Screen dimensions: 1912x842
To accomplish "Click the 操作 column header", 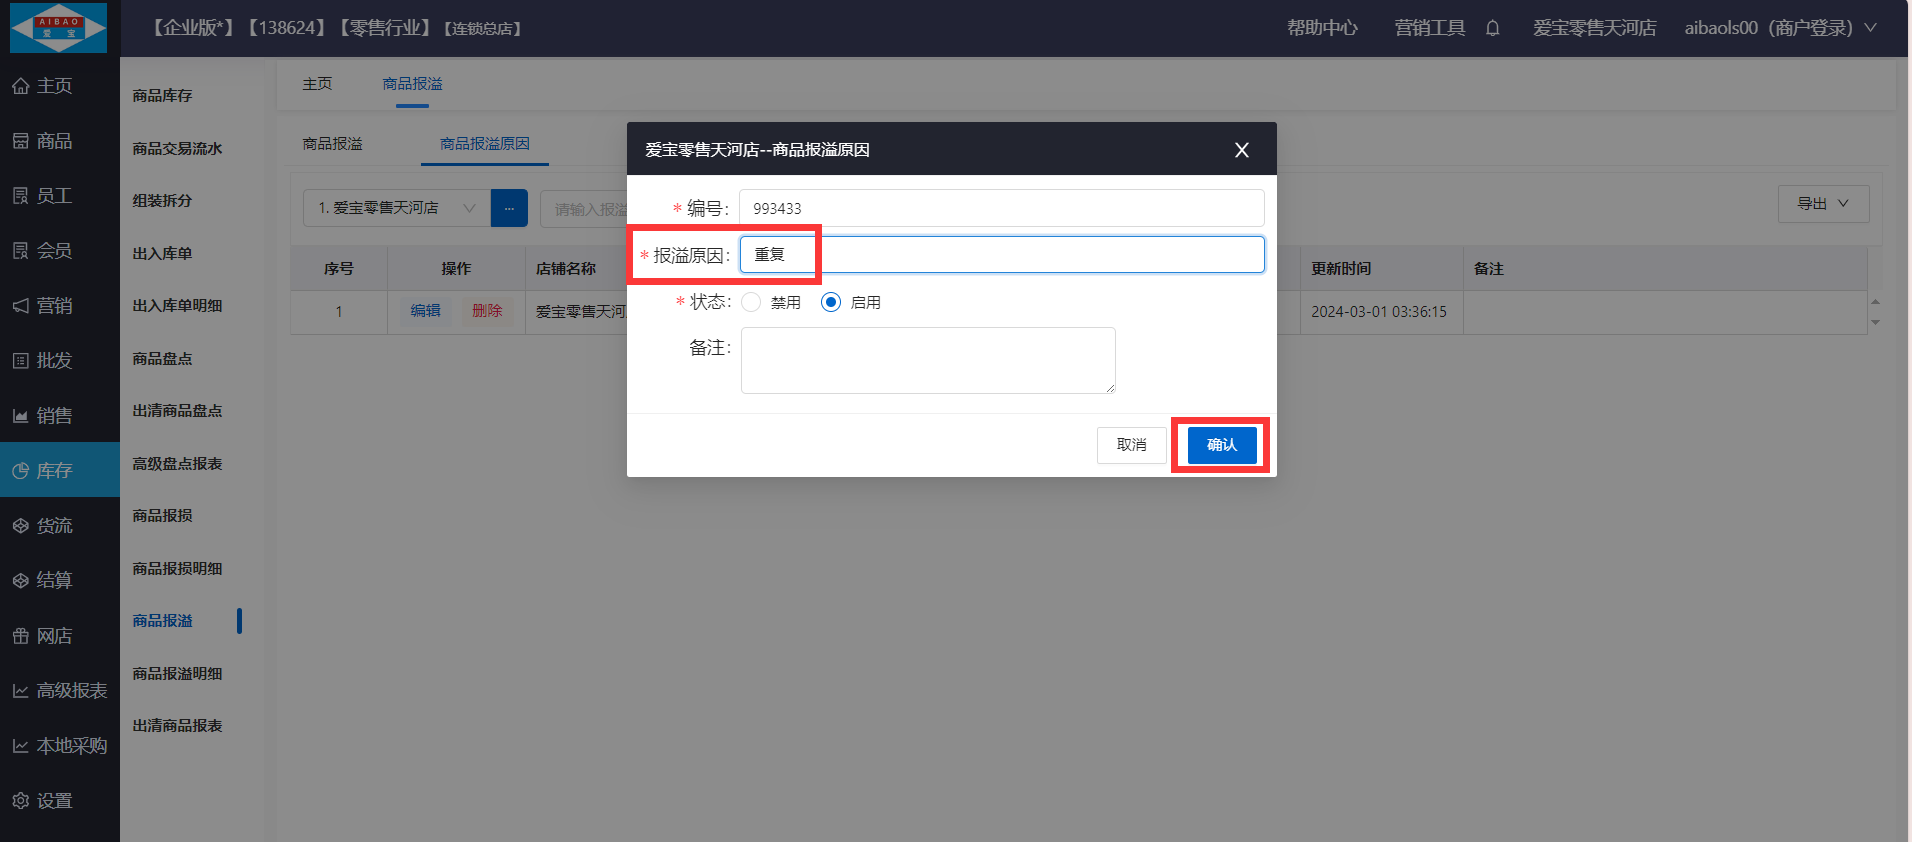I will 456,269.
